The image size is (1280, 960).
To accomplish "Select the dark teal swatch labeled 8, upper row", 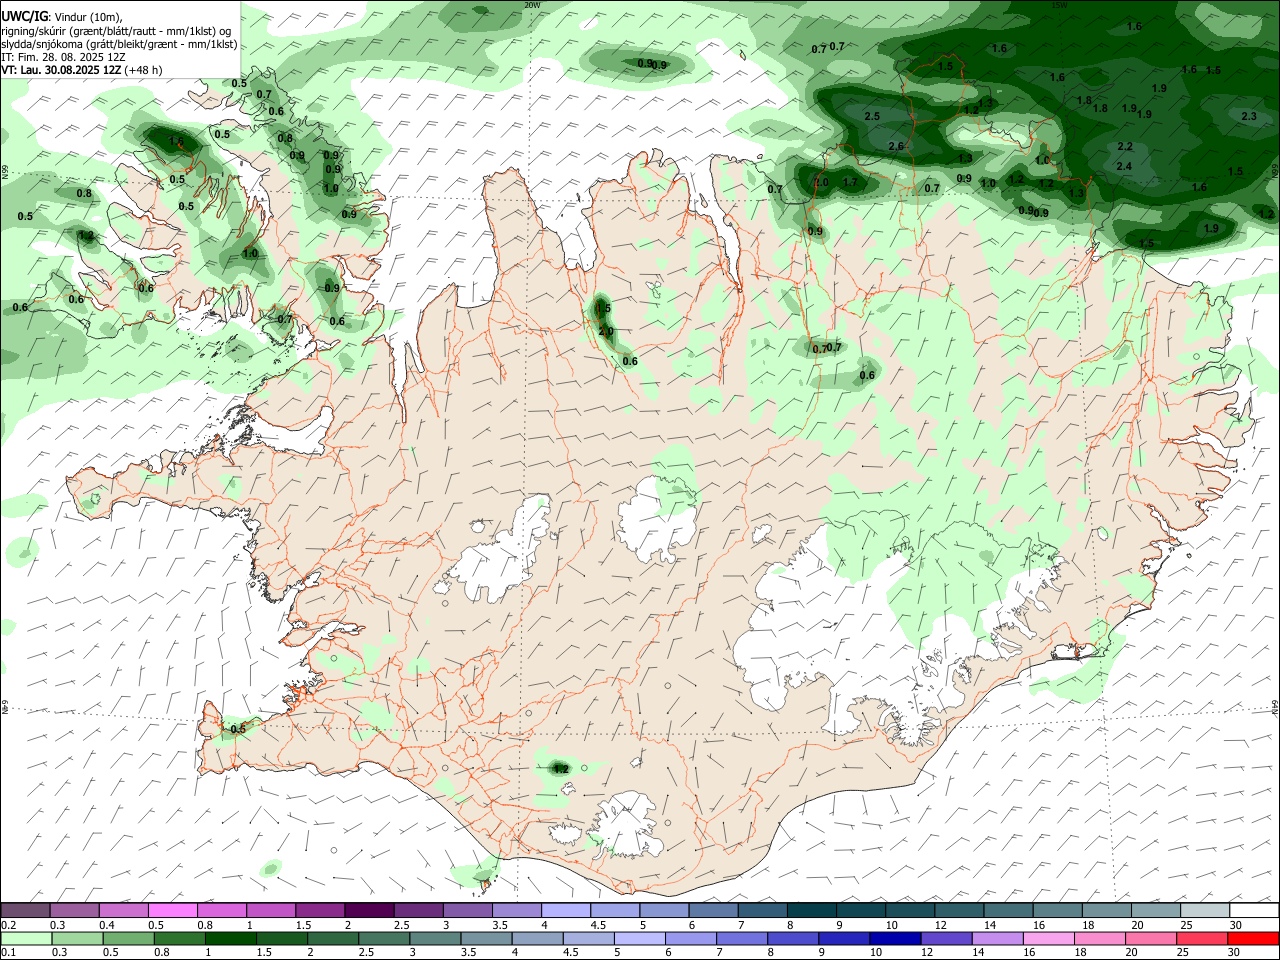I will pos(810,910).
